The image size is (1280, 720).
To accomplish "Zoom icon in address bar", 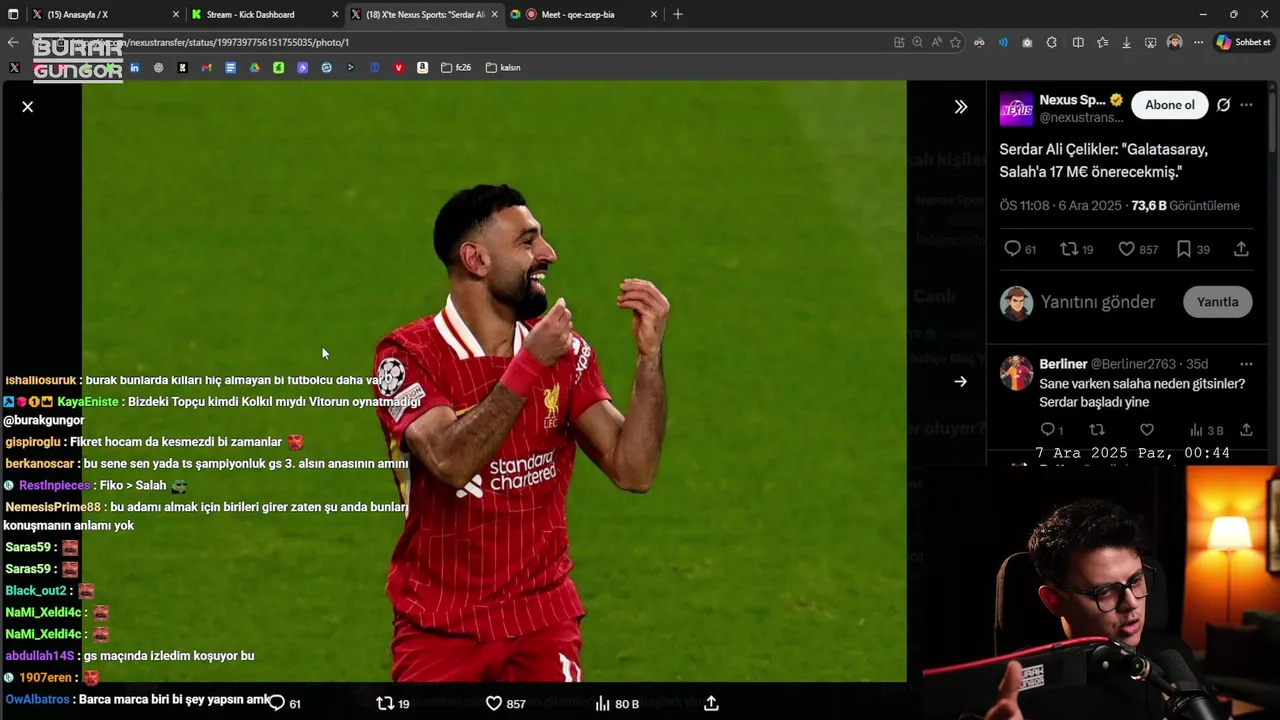I will (917, 42).
